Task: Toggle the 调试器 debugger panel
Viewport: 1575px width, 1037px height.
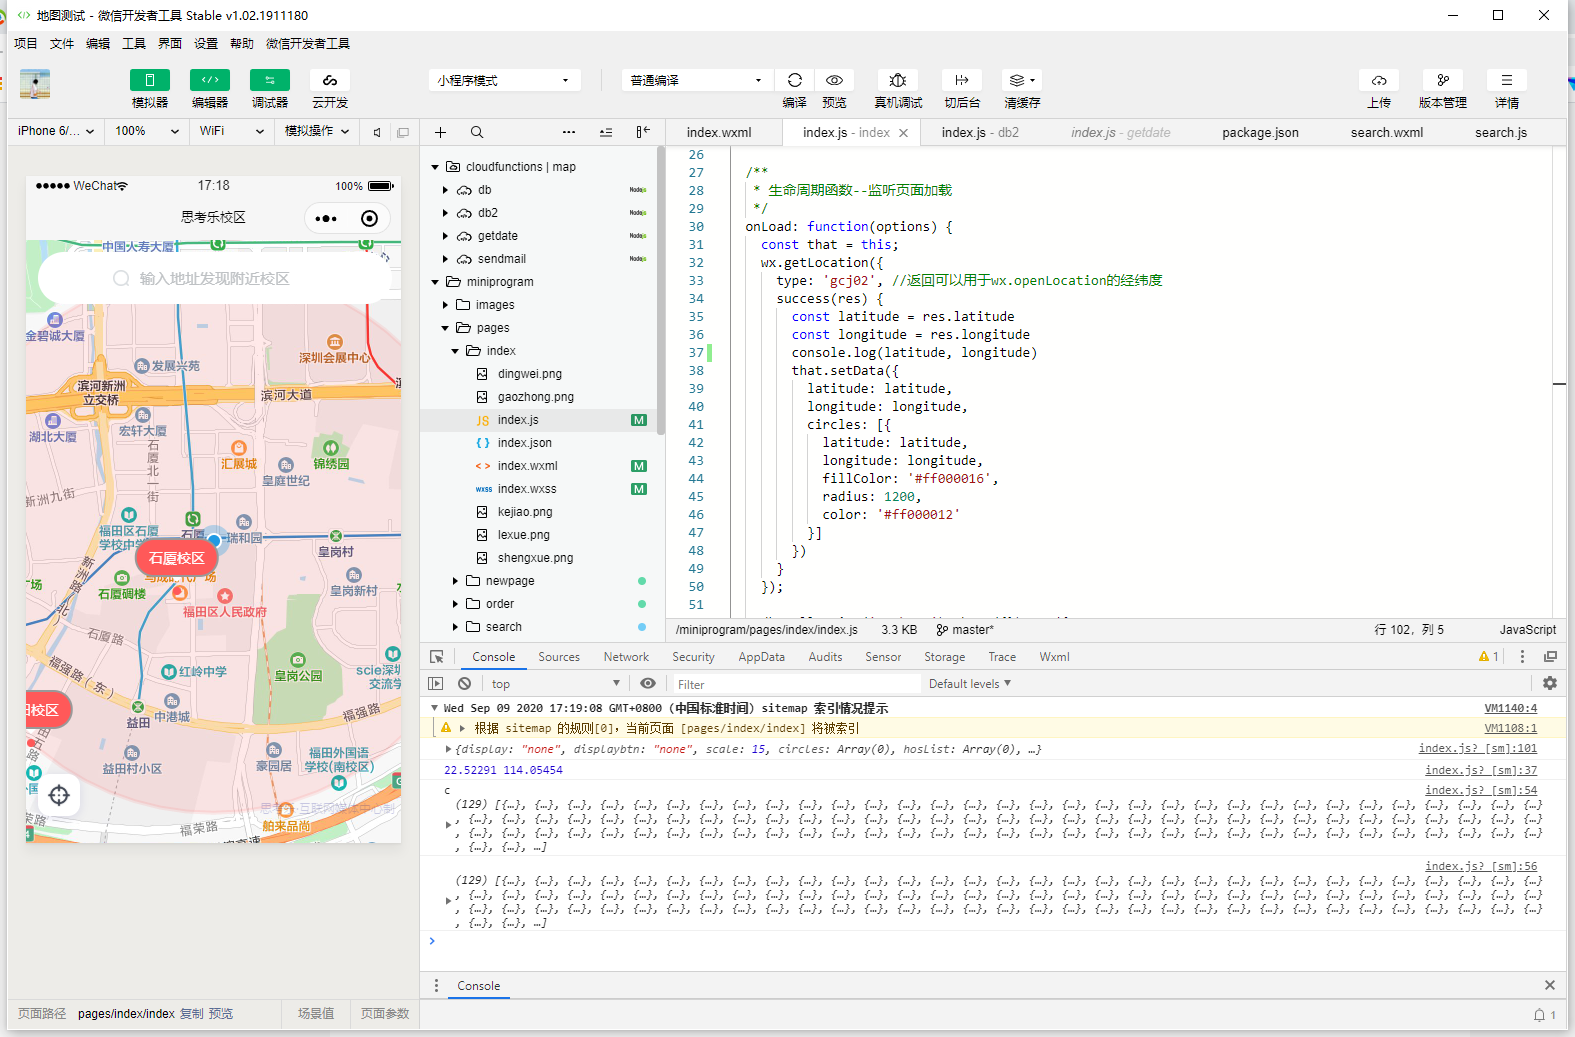Action: [270, 81]
